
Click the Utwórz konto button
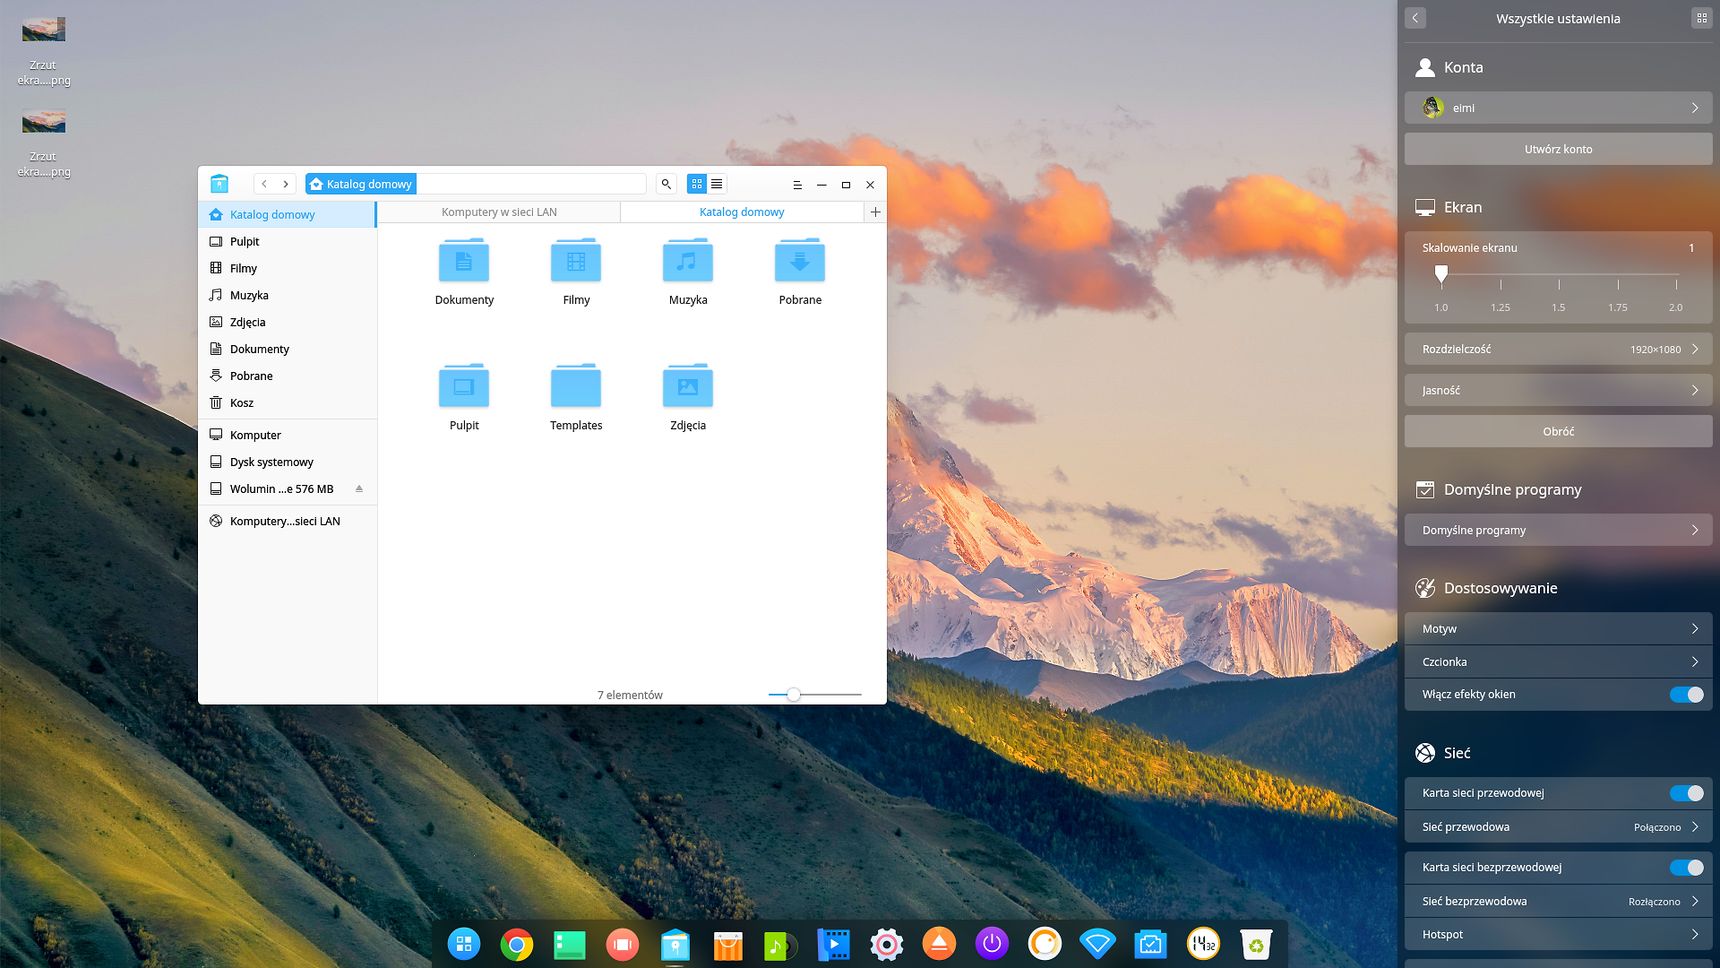coord(1558,149)
